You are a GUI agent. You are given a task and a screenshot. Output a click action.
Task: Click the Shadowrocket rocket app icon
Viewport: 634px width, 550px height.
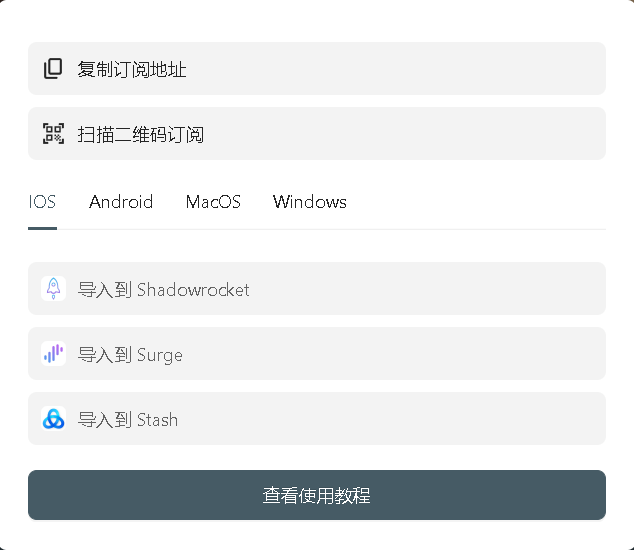53,288
